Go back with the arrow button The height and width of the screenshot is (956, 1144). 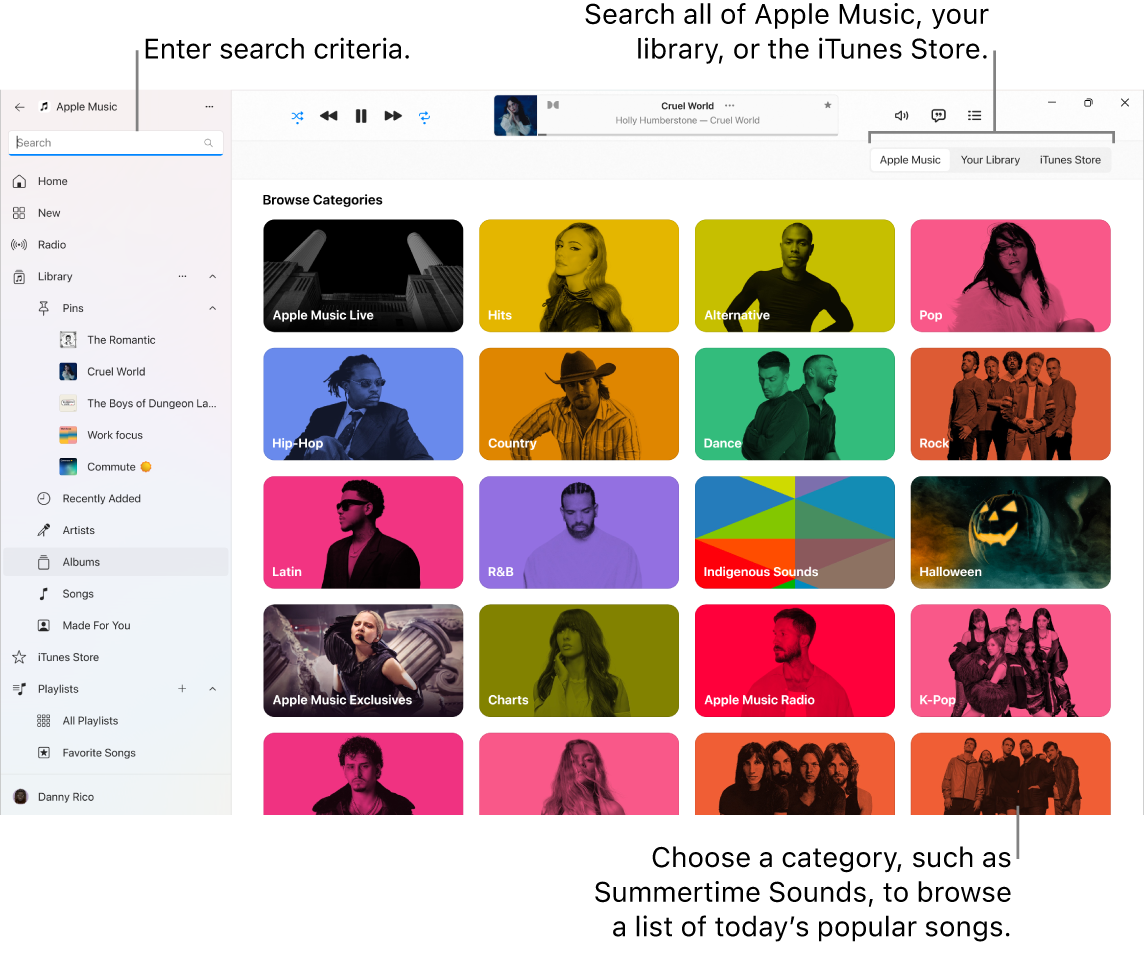[x=20, y=107]
